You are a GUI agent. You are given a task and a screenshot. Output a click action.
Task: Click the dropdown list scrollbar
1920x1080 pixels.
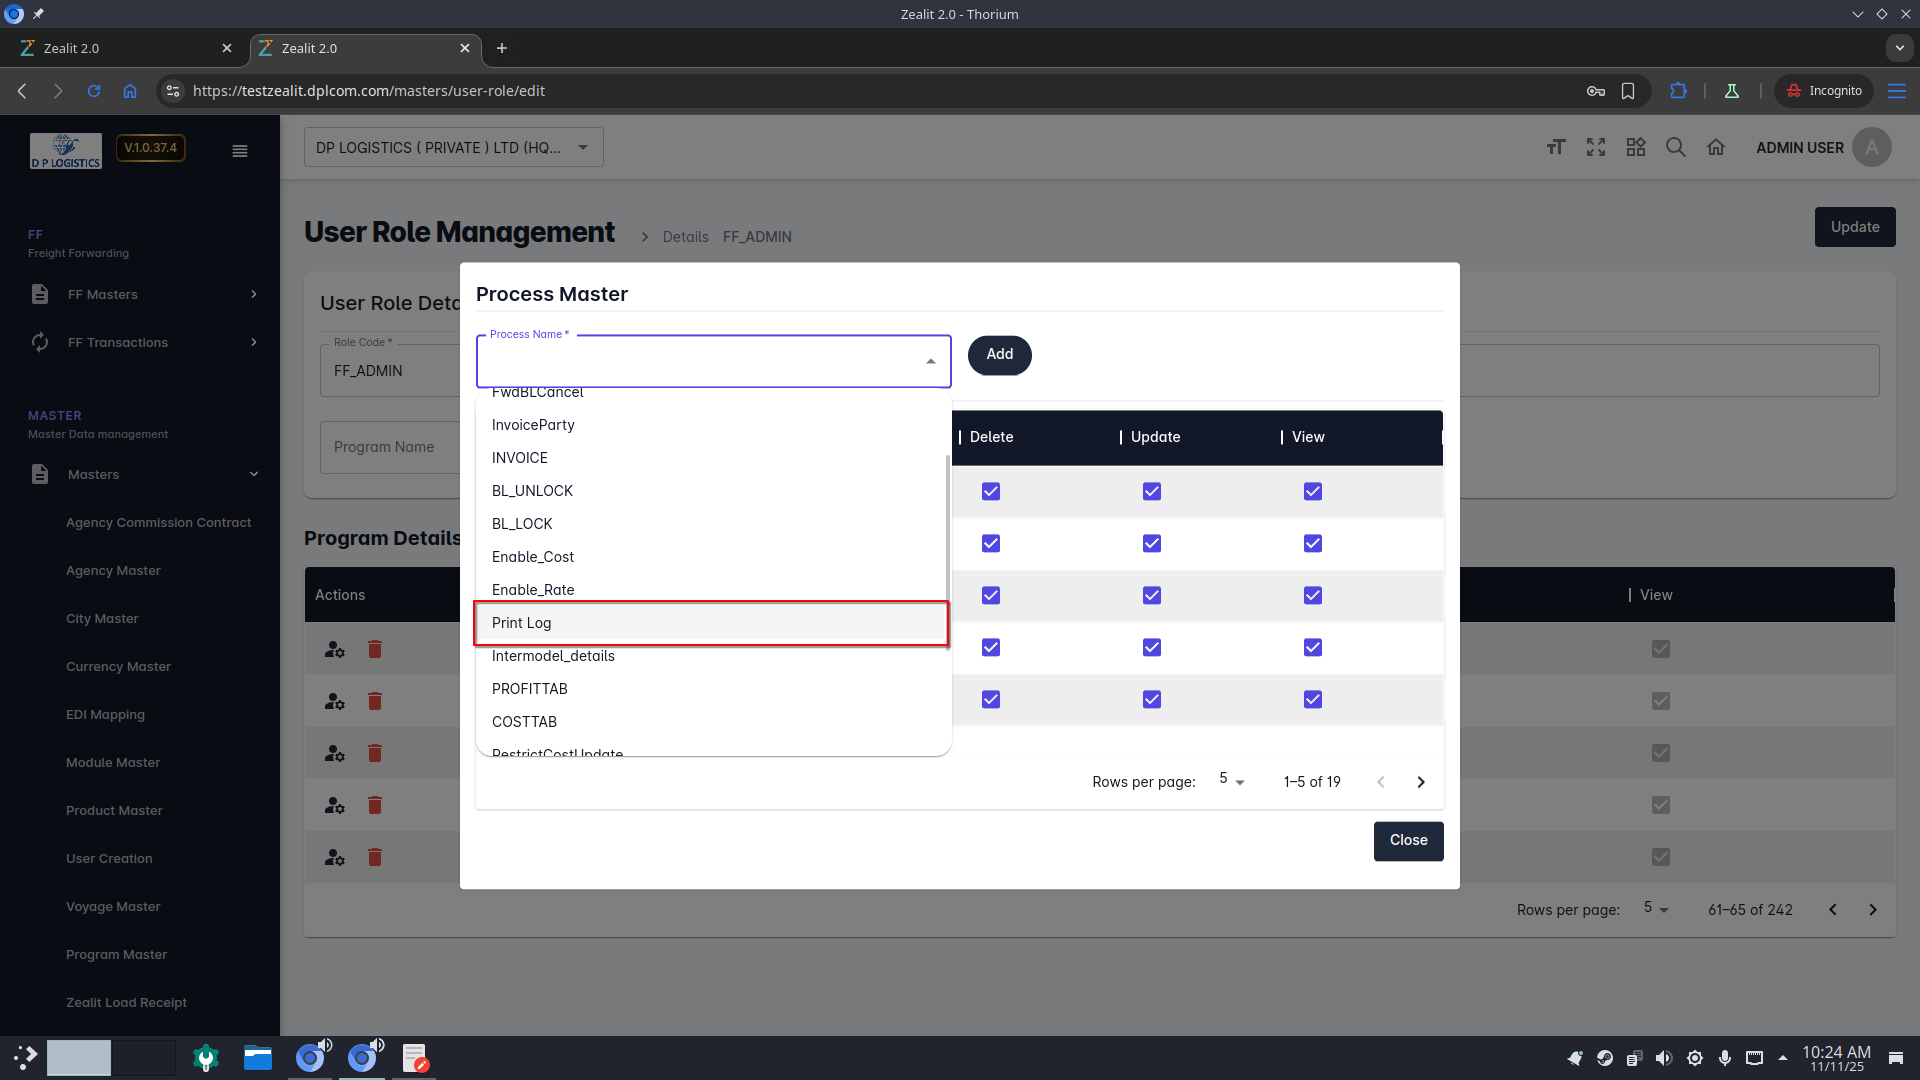[947, 550]
